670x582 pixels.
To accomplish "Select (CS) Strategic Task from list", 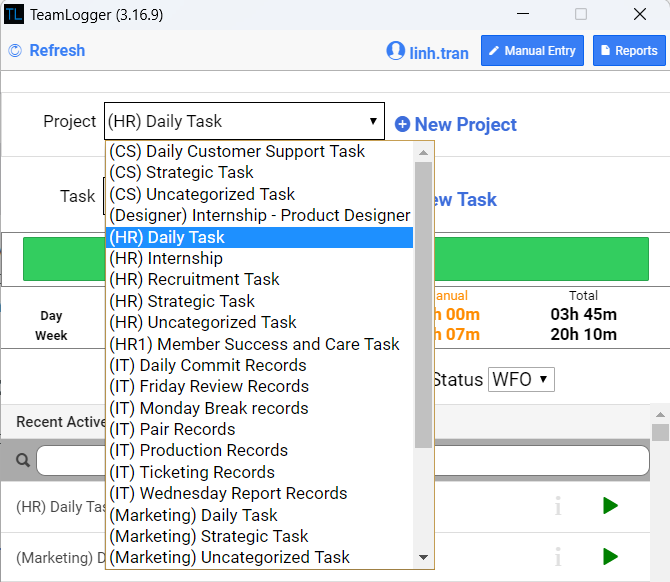I will [181, 173].
